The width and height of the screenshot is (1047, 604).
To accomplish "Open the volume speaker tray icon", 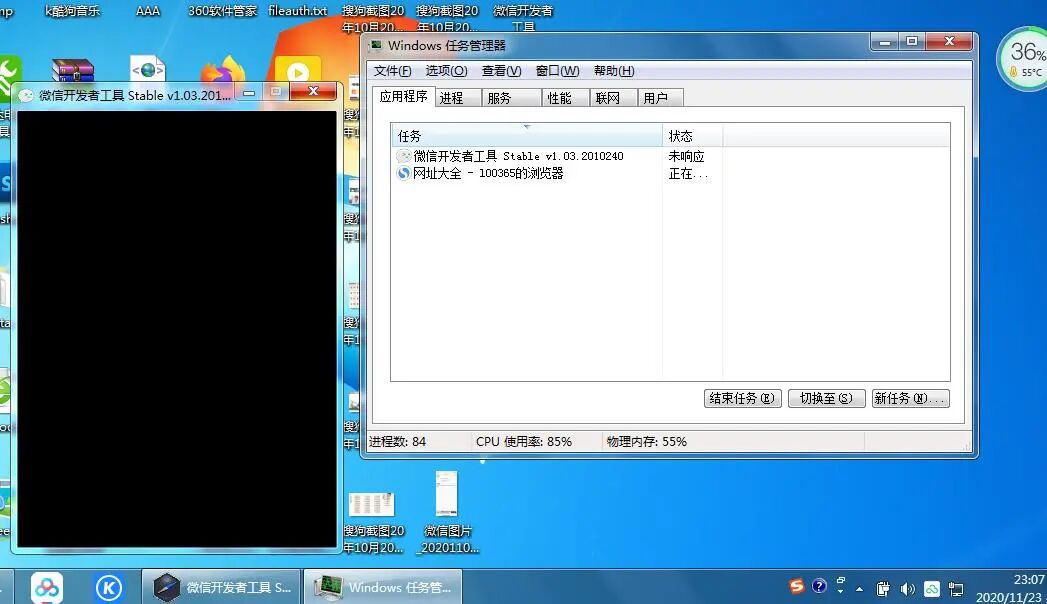I will tap(907, 589).
